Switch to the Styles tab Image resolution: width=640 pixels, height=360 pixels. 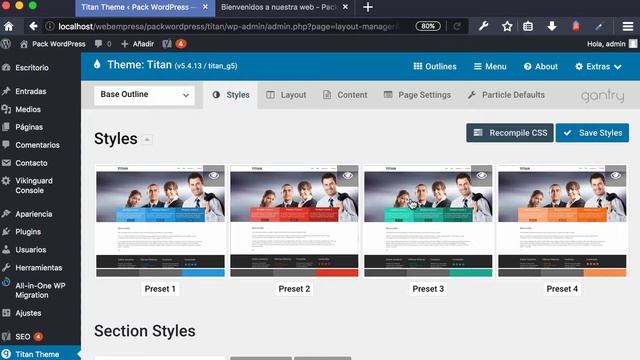coord(231,95)
